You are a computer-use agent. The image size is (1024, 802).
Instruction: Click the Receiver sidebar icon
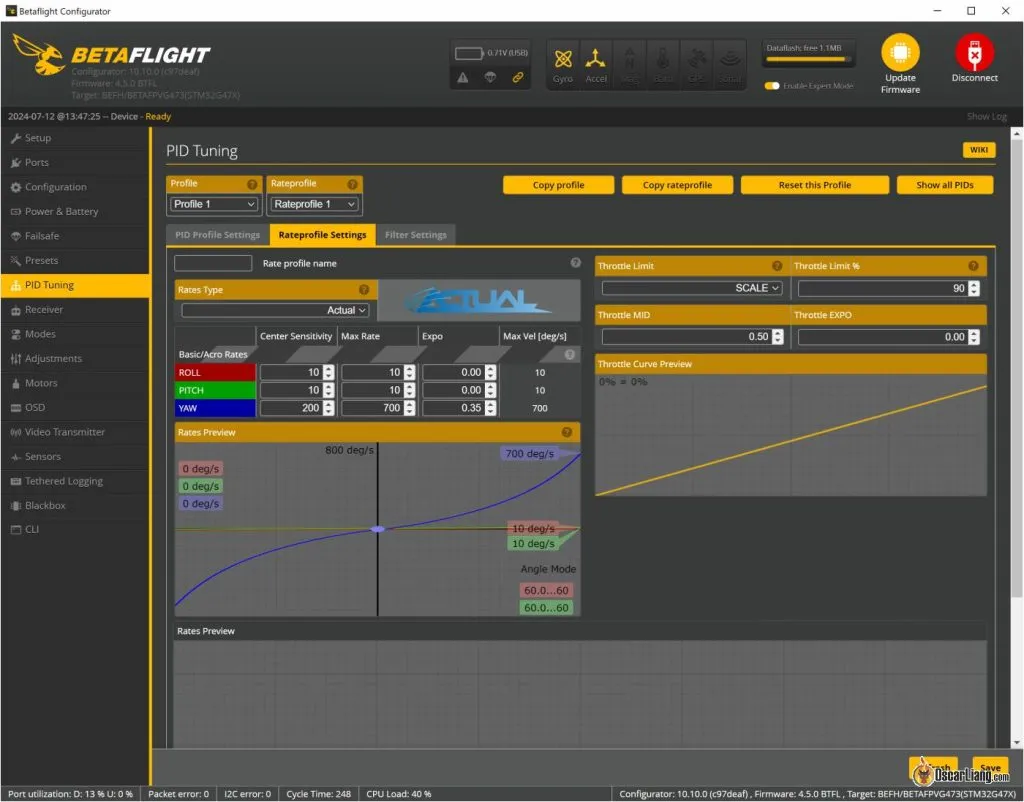point(16,310)
